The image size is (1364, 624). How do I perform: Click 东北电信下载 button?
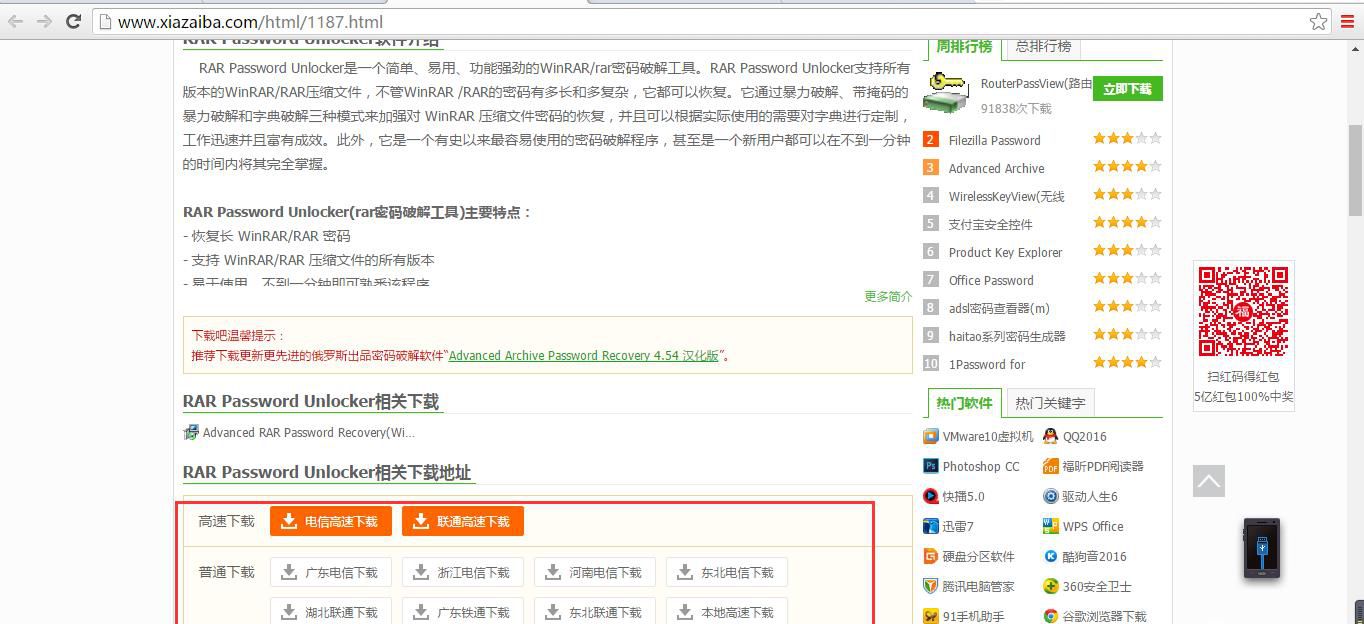click(727, 572)
